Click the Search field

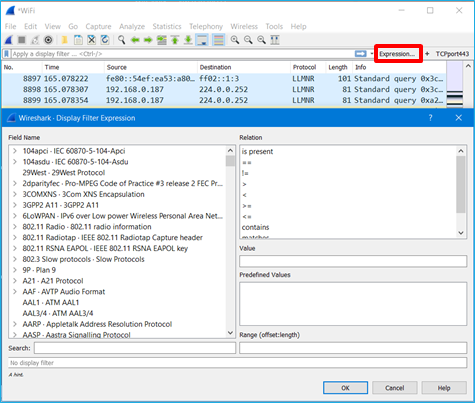[135, 348]
